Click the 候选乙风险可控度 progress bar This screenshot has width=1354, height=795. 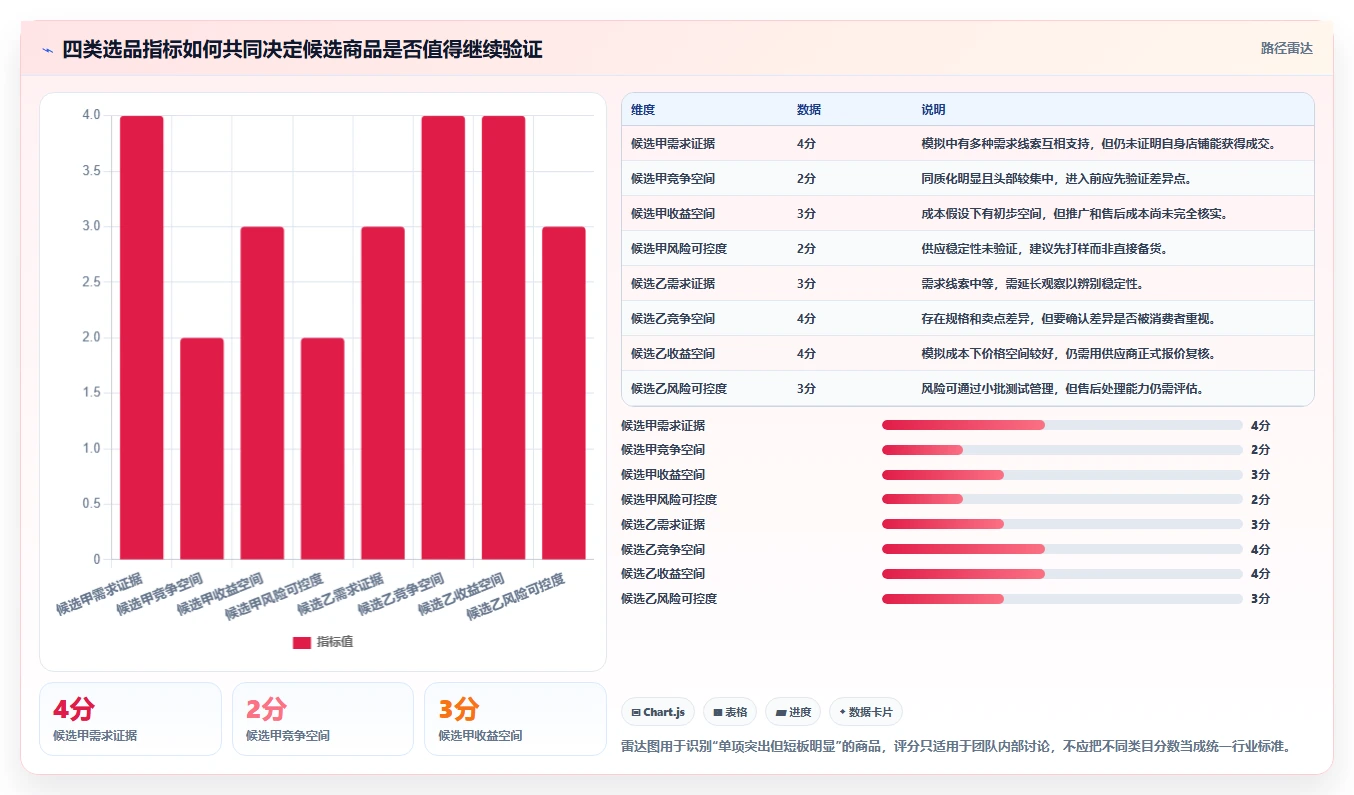pos(1062,599)
